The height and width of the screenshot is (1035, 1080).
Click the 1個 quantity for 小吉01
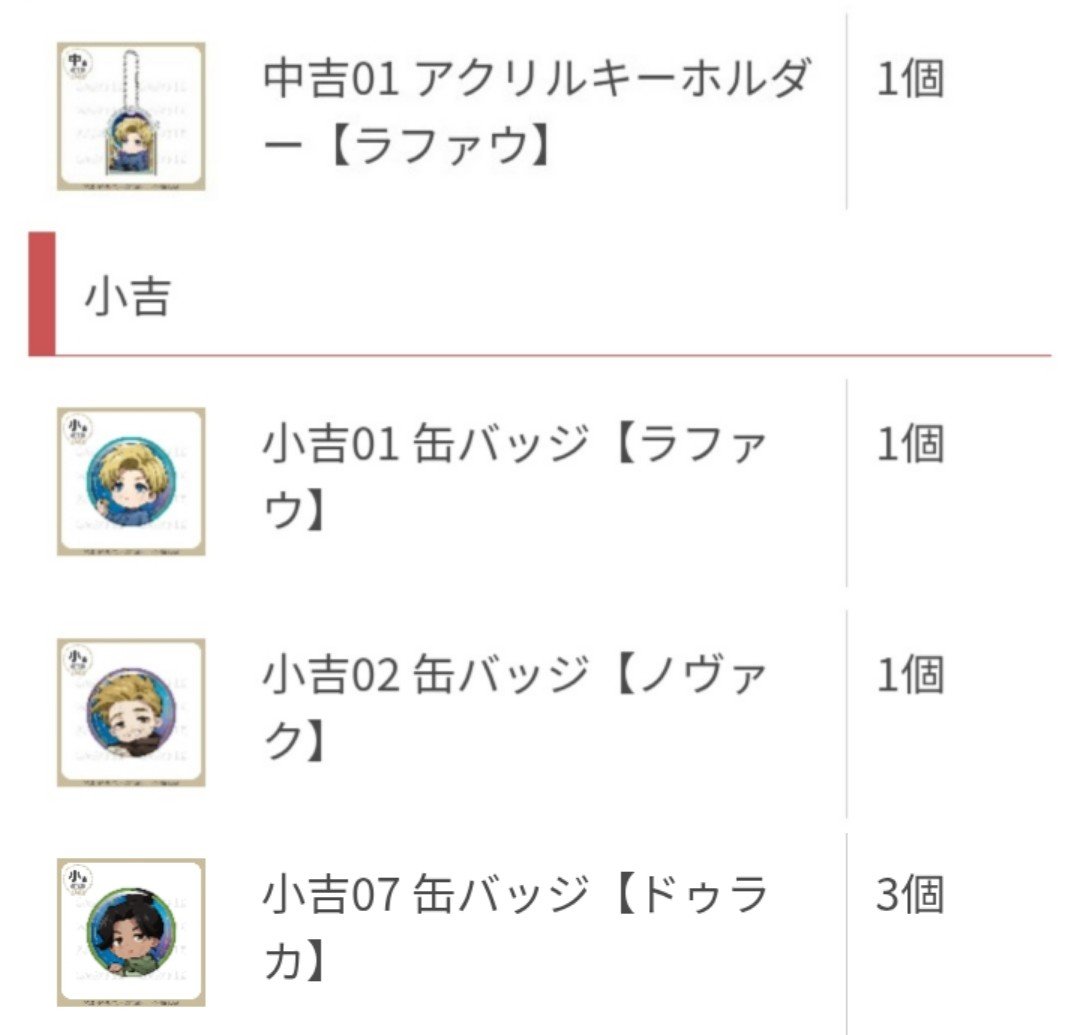tap(910, 443)
